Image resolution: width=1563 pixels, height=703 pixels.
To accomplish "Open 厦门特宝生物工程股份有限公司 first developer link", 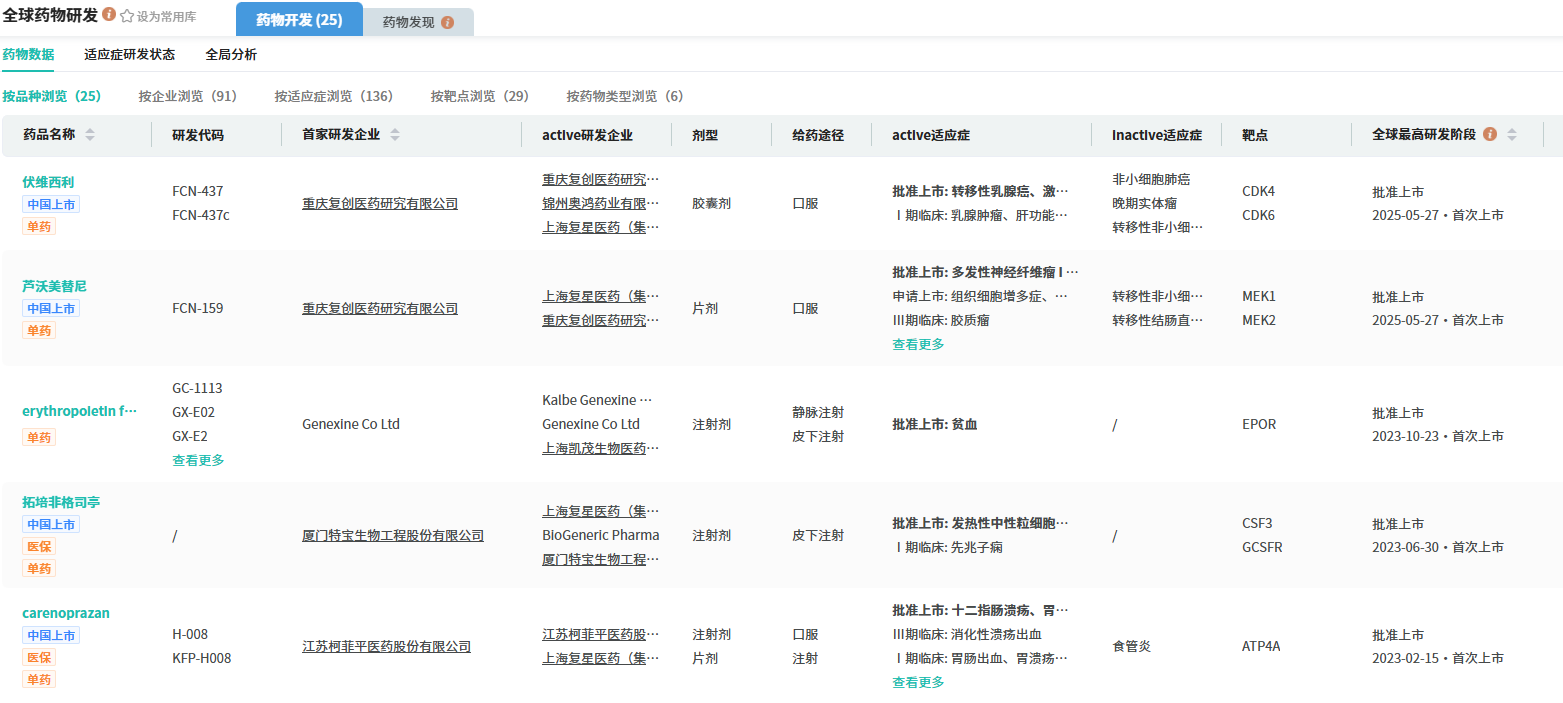I will (393, 535).
